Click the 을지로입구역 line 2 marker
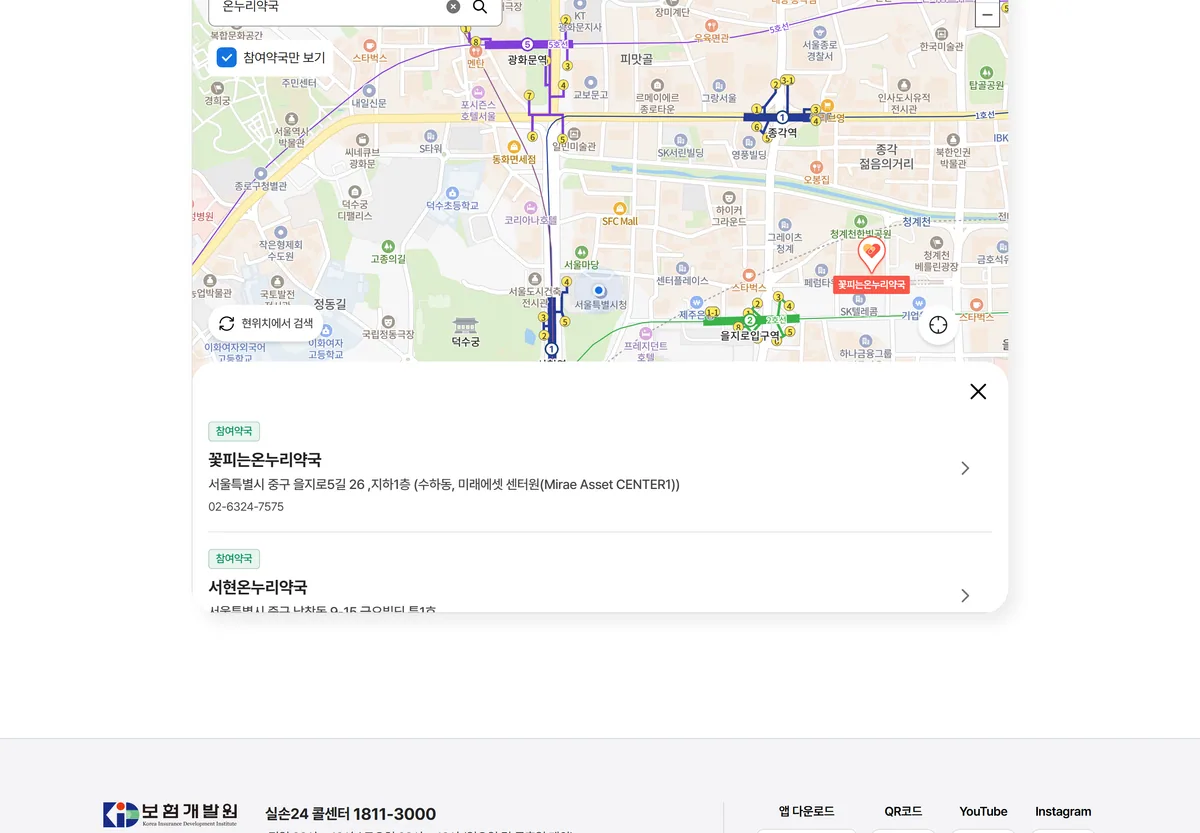Viewport: 1200px width, 833px height. 749,321
